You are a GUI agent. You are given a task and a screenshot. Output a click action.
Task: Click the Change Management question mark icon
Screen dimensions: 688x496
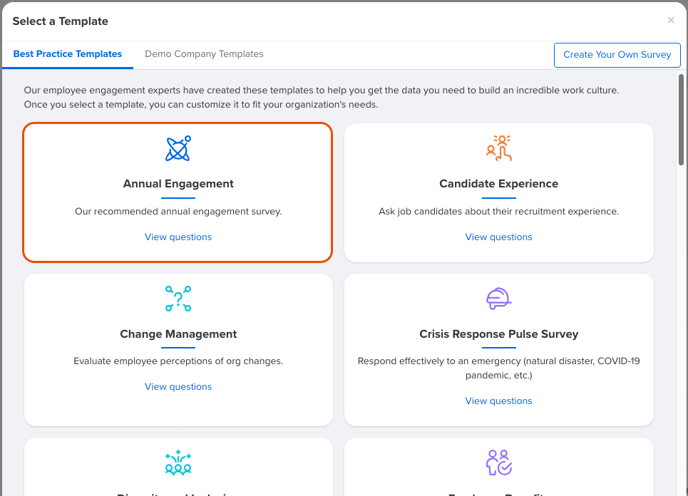pyautogui.click(x=178, y=298)
